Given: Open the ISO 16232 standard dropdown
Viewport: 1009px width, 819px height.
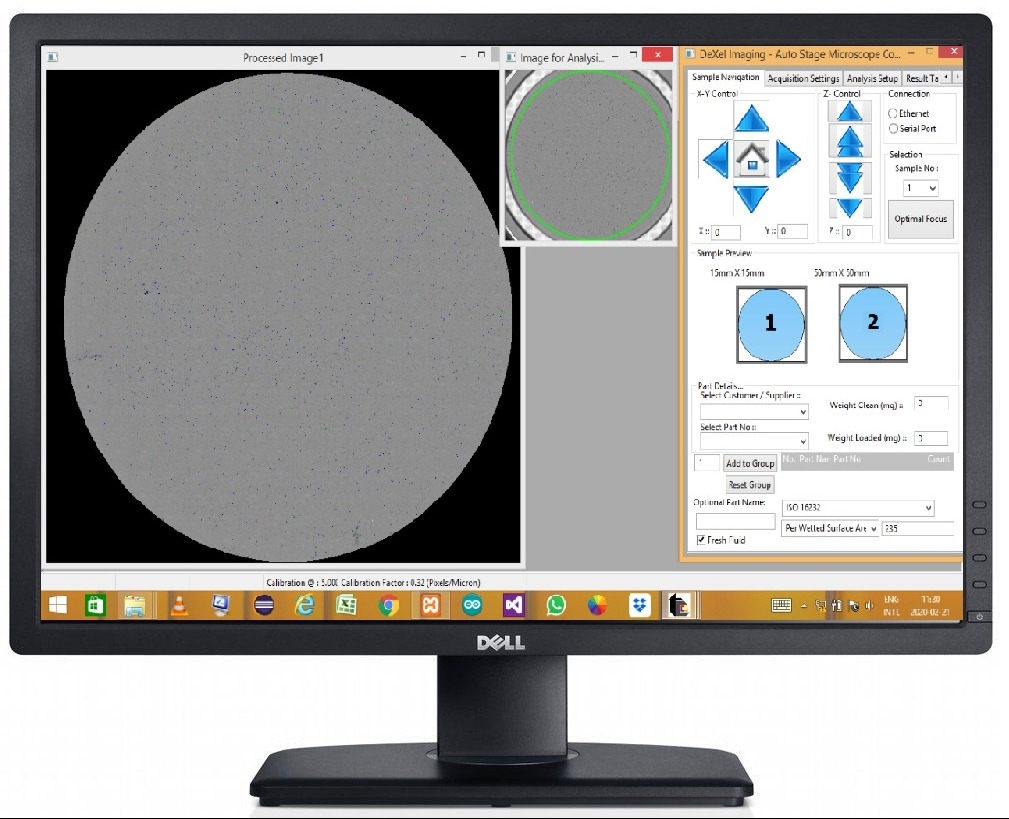Looking at the screenshot, I should [x=857, y=508].
